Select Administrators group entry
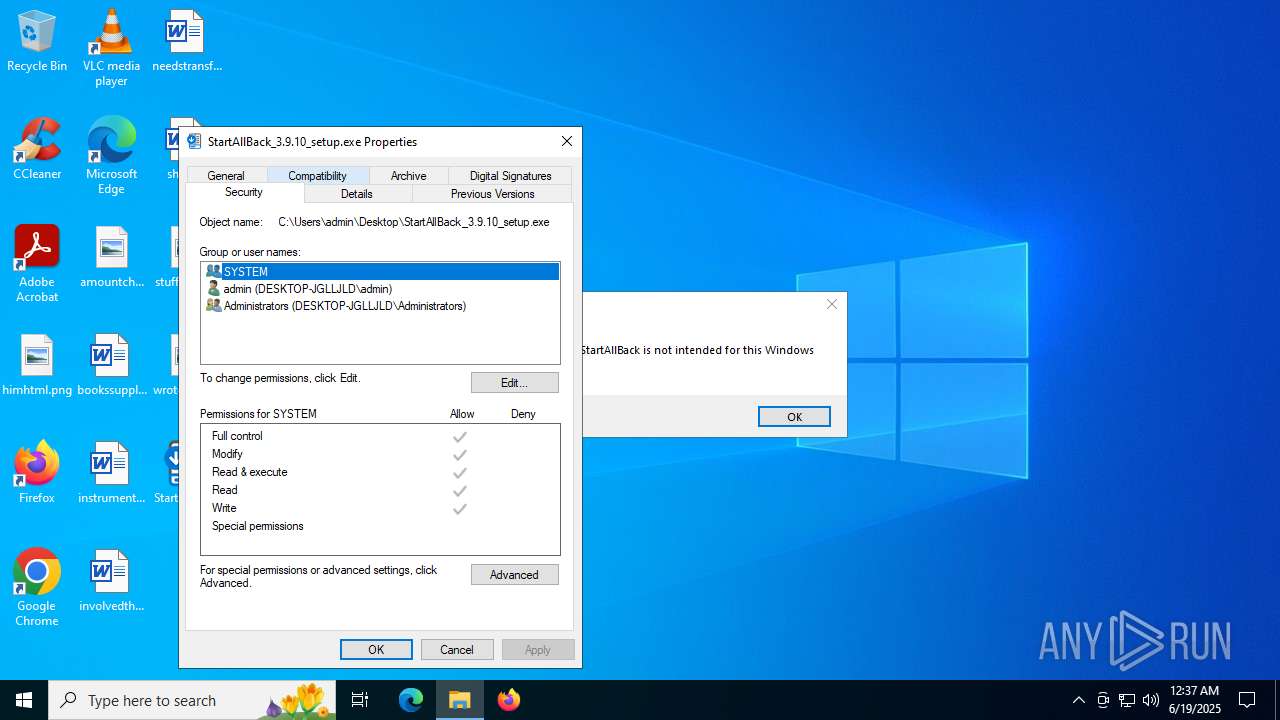Viewport: 1280px width, 720px height. [380, 306]
